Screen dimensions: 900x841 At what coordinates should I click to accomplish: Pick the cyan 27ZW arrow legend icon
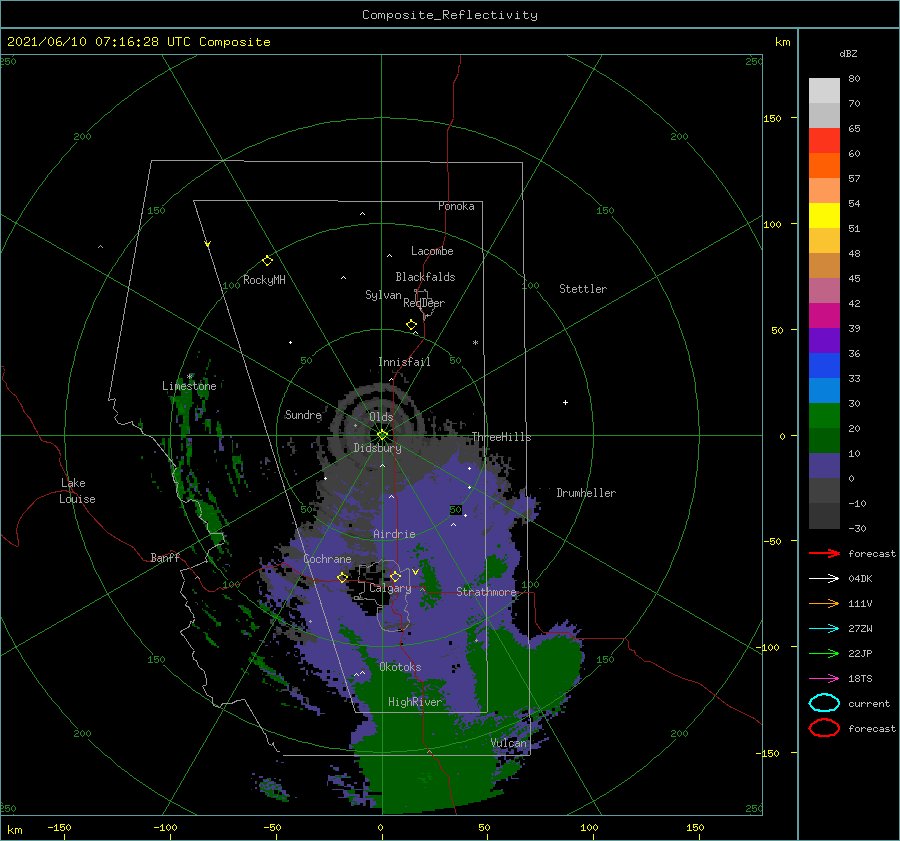pos(824,629)
